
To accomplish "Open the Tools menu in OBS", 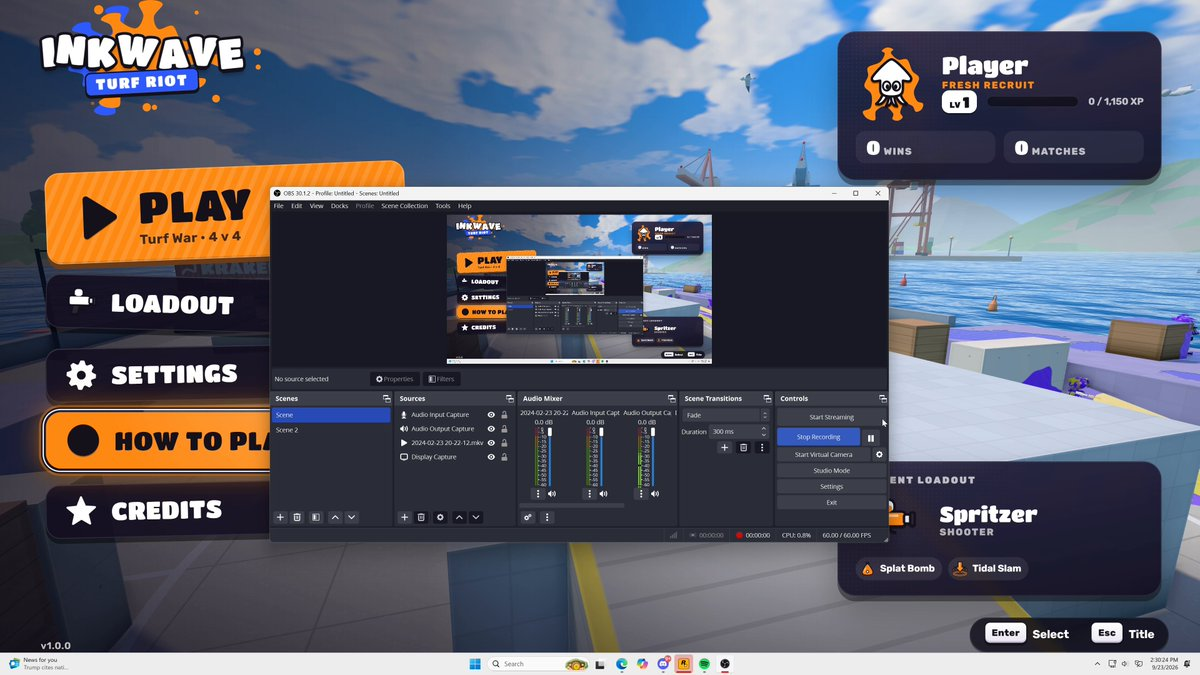I will [443, 206].
